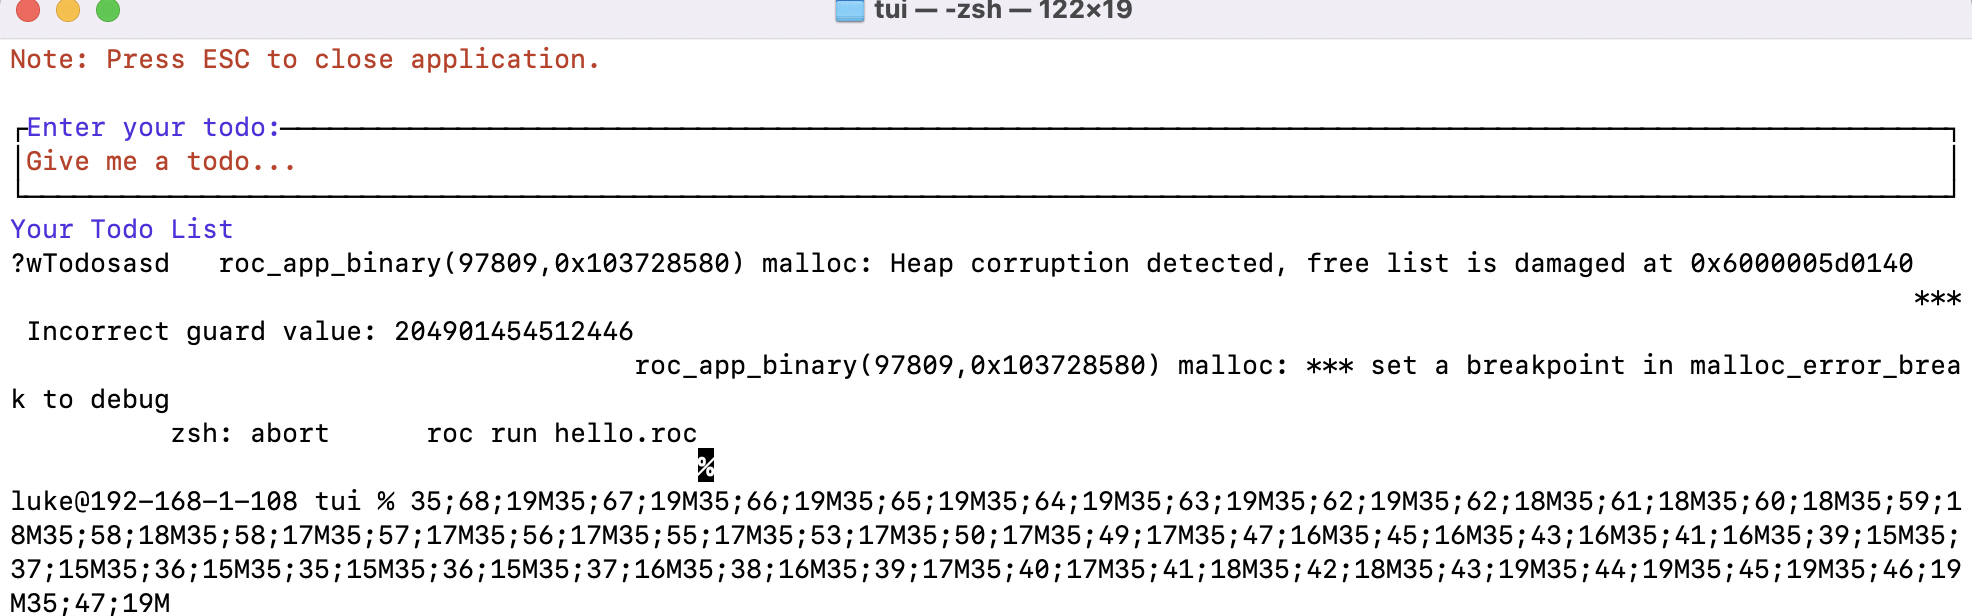Click the 'luke@192-168-1-108 tui %' shell prompt
The image size is (1972, 616).
pyautogui.click(x=202, y=502)
